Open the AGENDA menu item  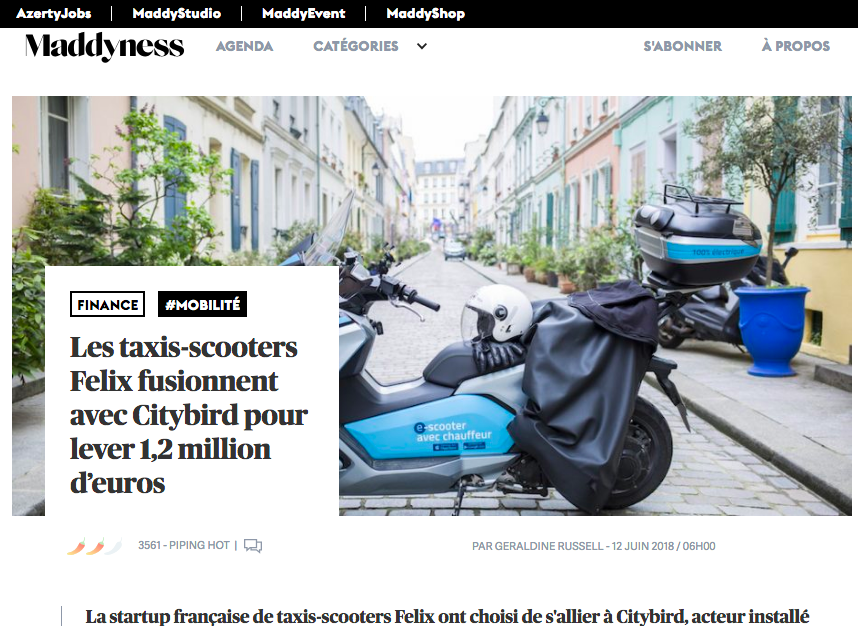[x=245, y=47]
